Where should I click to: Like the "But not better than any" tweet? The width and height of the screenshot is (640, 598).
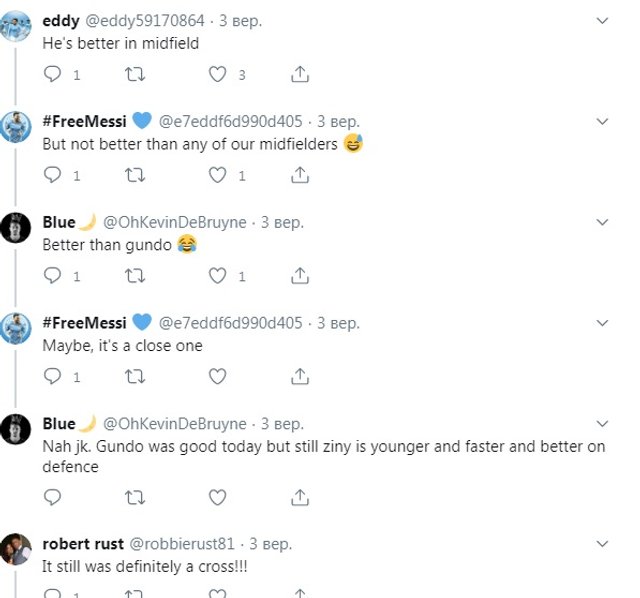[x=217, y=175]
